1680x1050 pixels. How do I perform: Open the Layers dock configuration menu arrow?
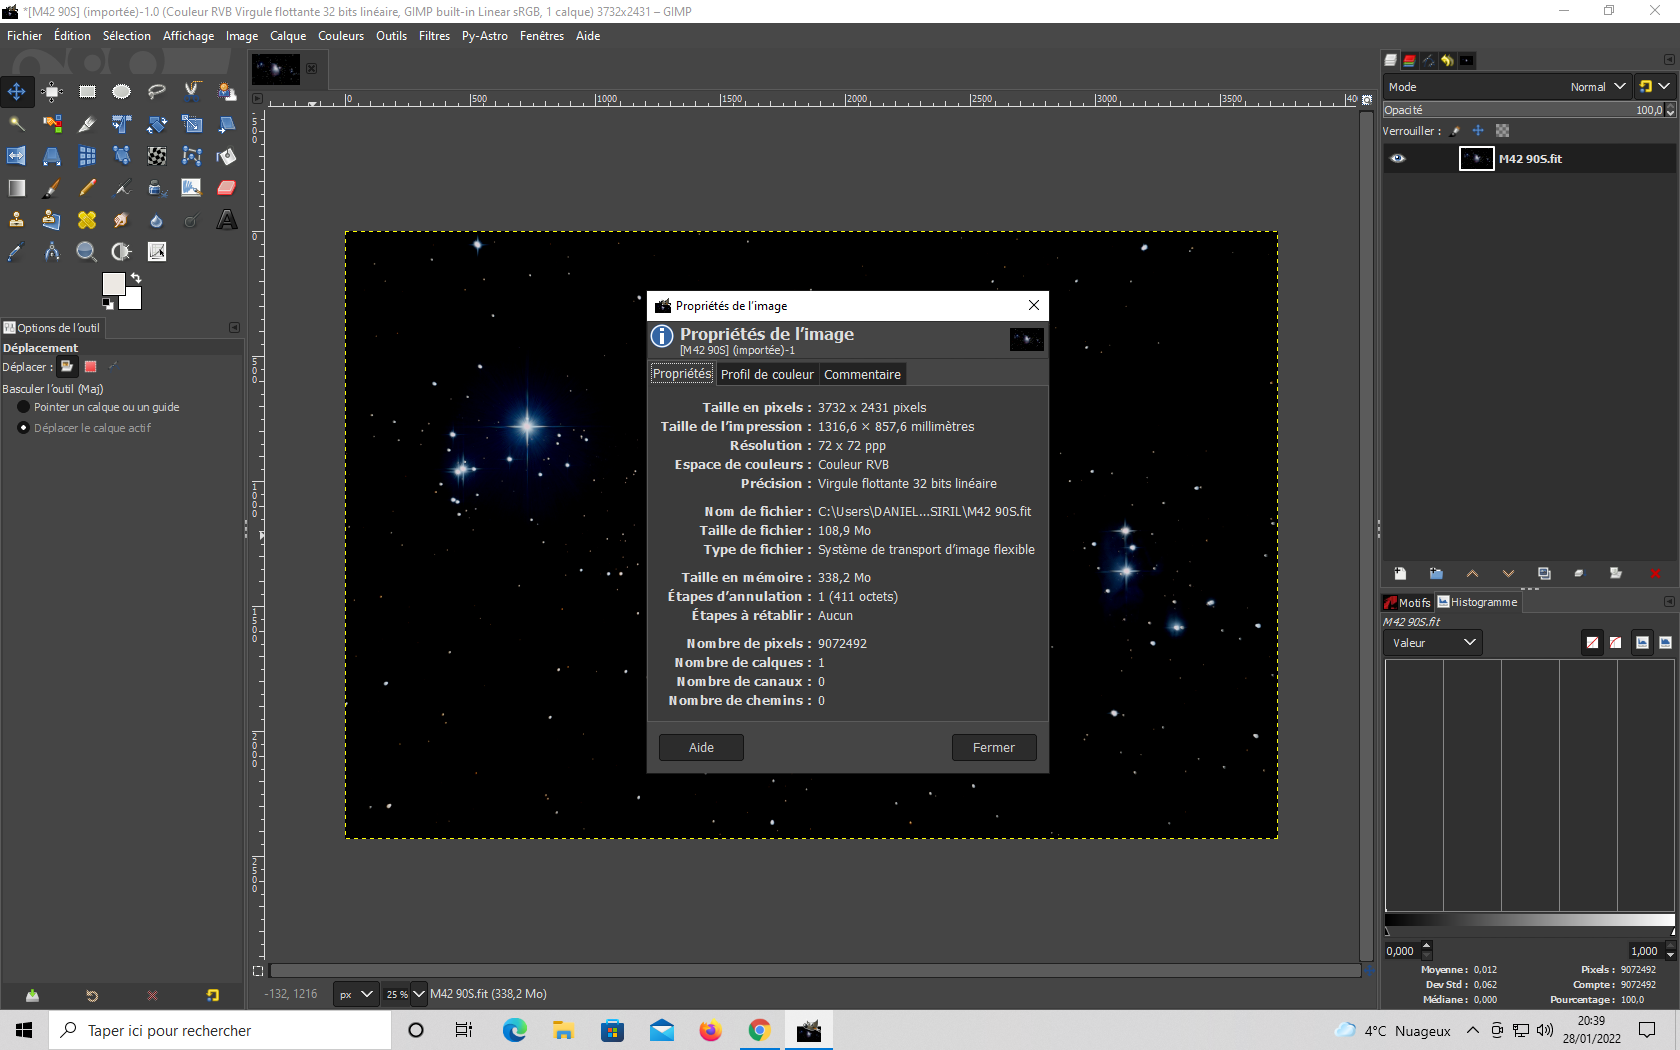click(1669, 60)
